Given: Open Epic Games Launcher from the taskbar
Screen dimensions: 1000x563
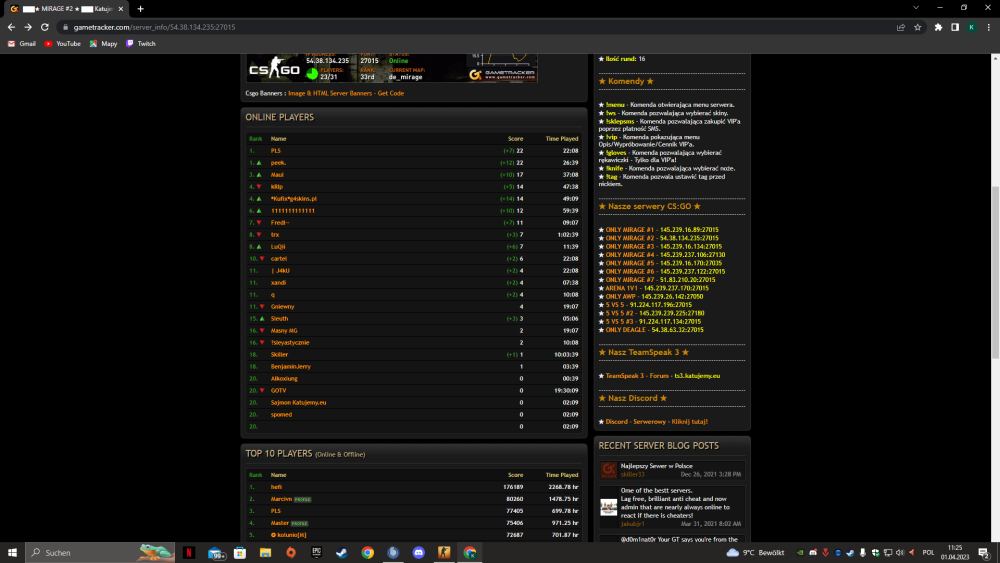Looking at the screenshot, I should [316, 553].
